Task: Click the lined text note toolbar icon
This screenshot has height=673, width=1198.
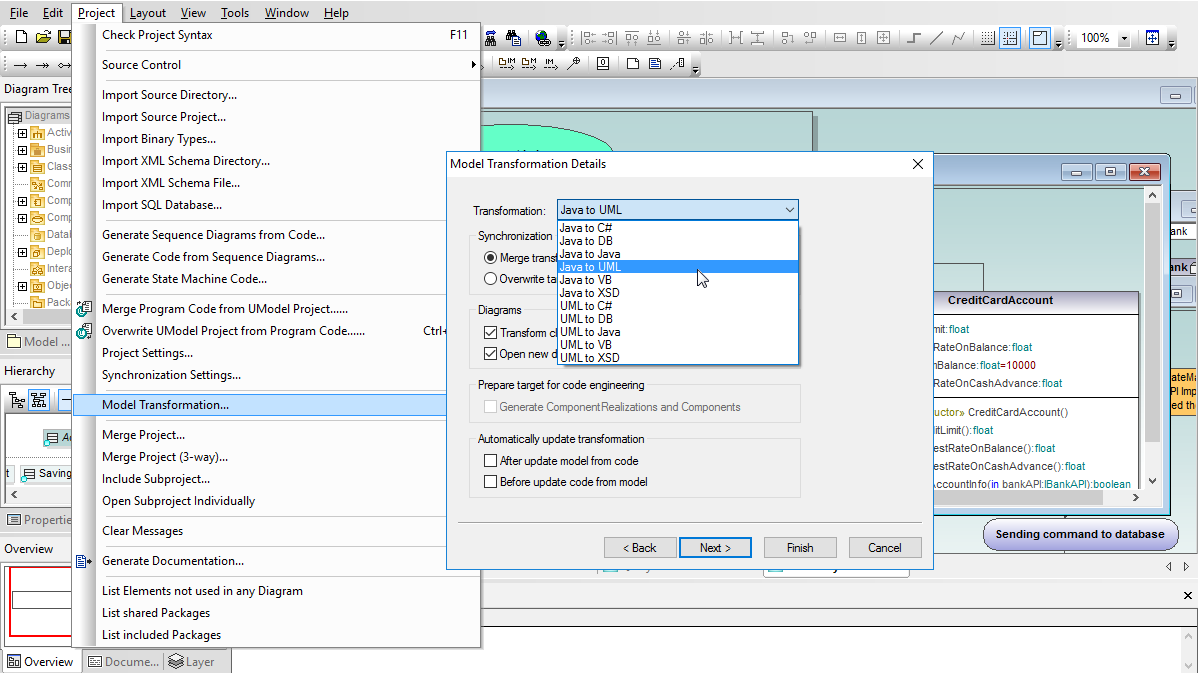Action: [x=655, y=63]
